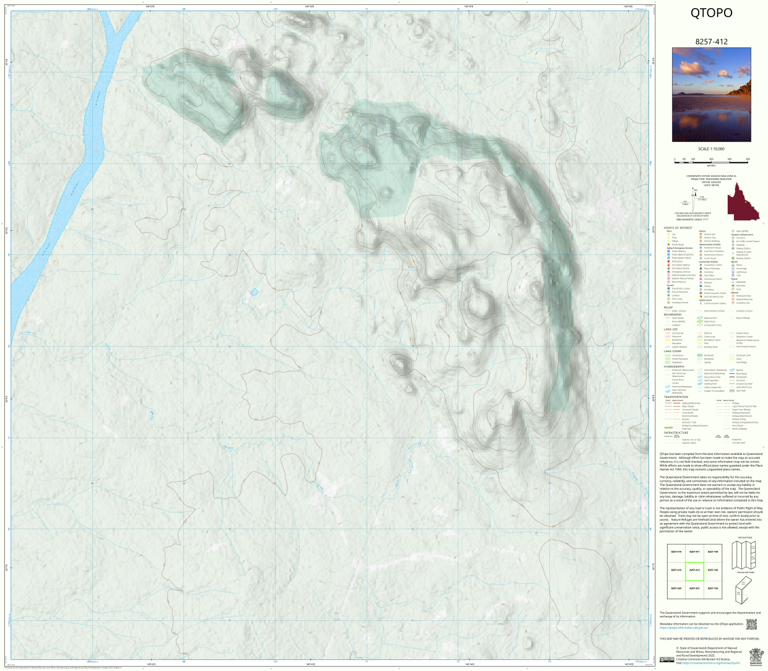
Task: Open the QTopo information website link
Action: [x=683, y=627]
